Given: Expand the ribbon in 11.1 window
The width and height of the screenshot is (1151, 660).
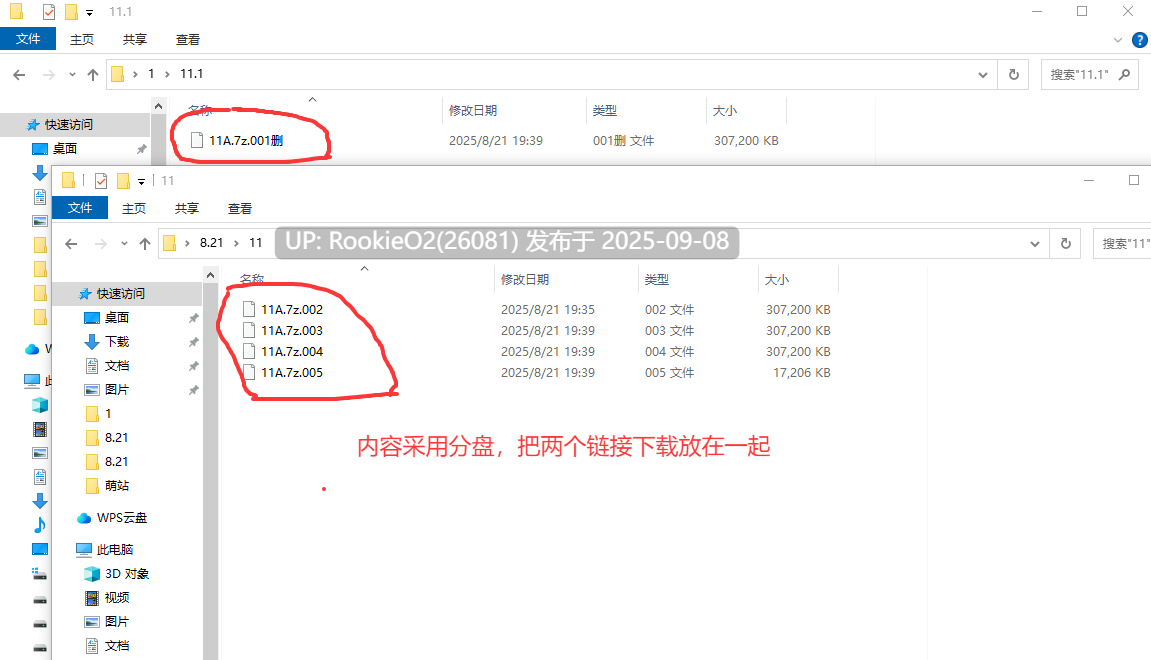Looking at the screenshot, I should coord(1118,40).
